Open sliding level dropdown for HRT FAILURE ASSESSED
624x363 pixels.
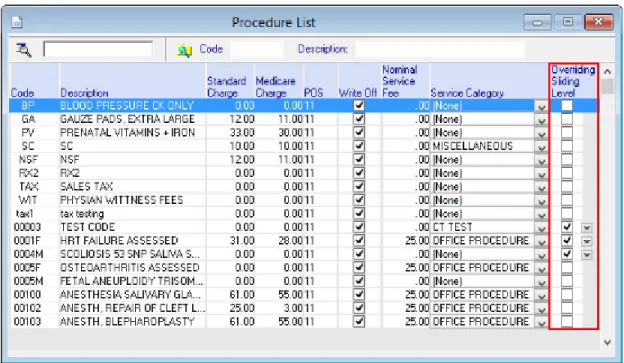586,241
